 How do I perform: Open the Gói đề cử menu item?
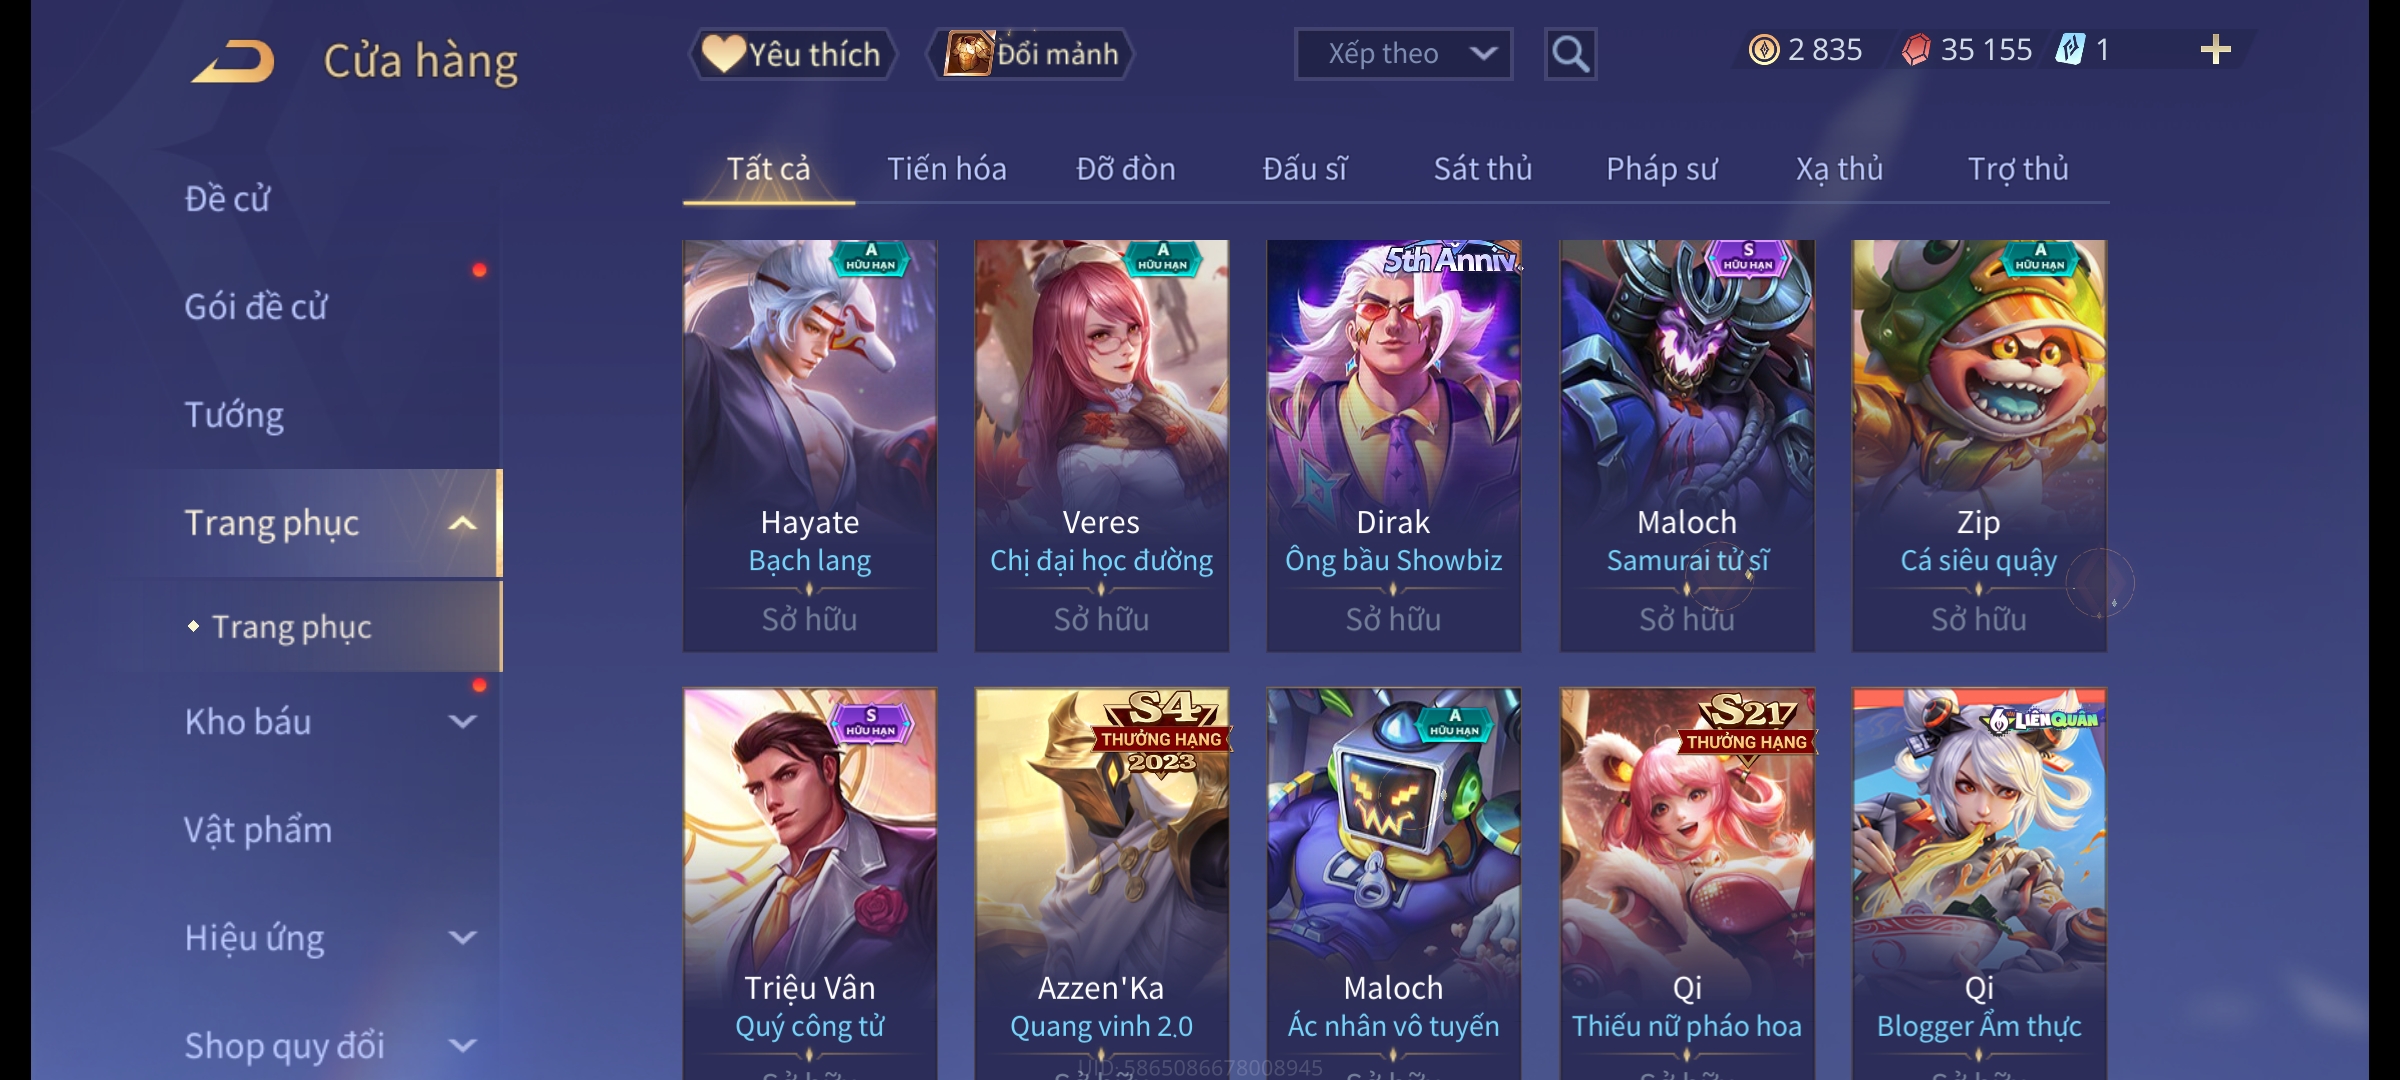(256, 306)
